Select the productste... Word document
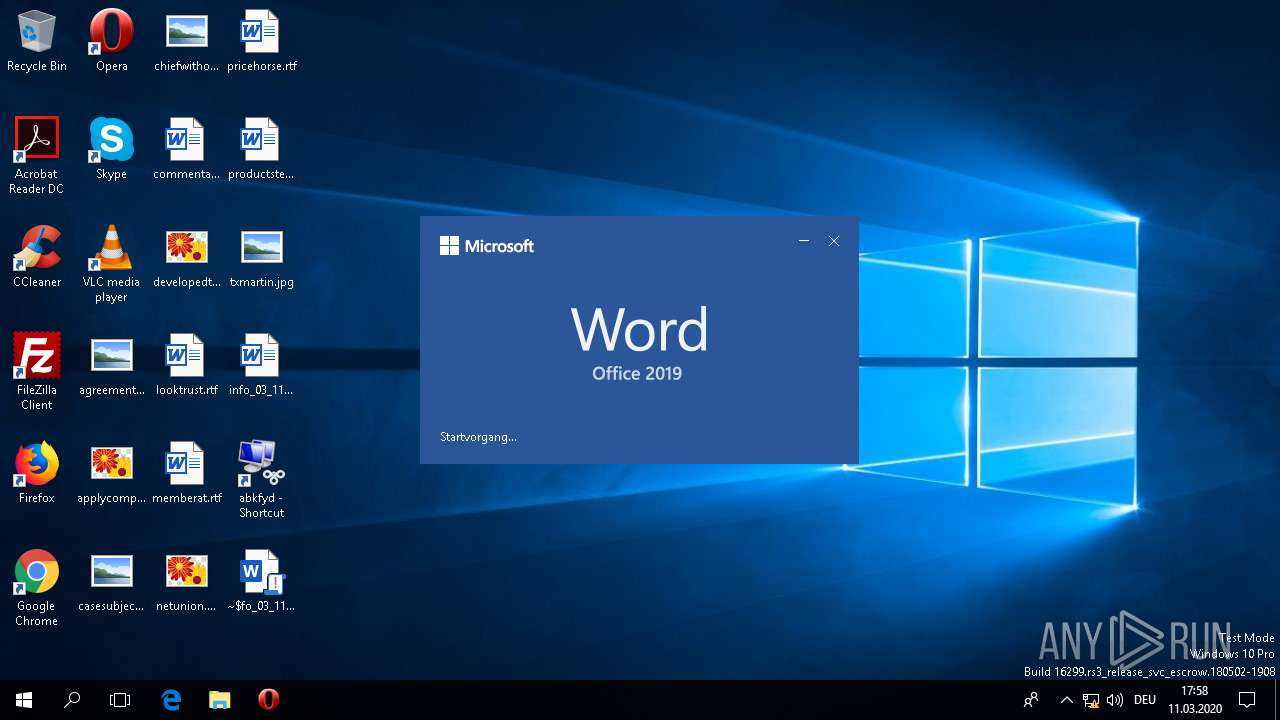Viewport: 1280px width, 720px height. (261, 149)
